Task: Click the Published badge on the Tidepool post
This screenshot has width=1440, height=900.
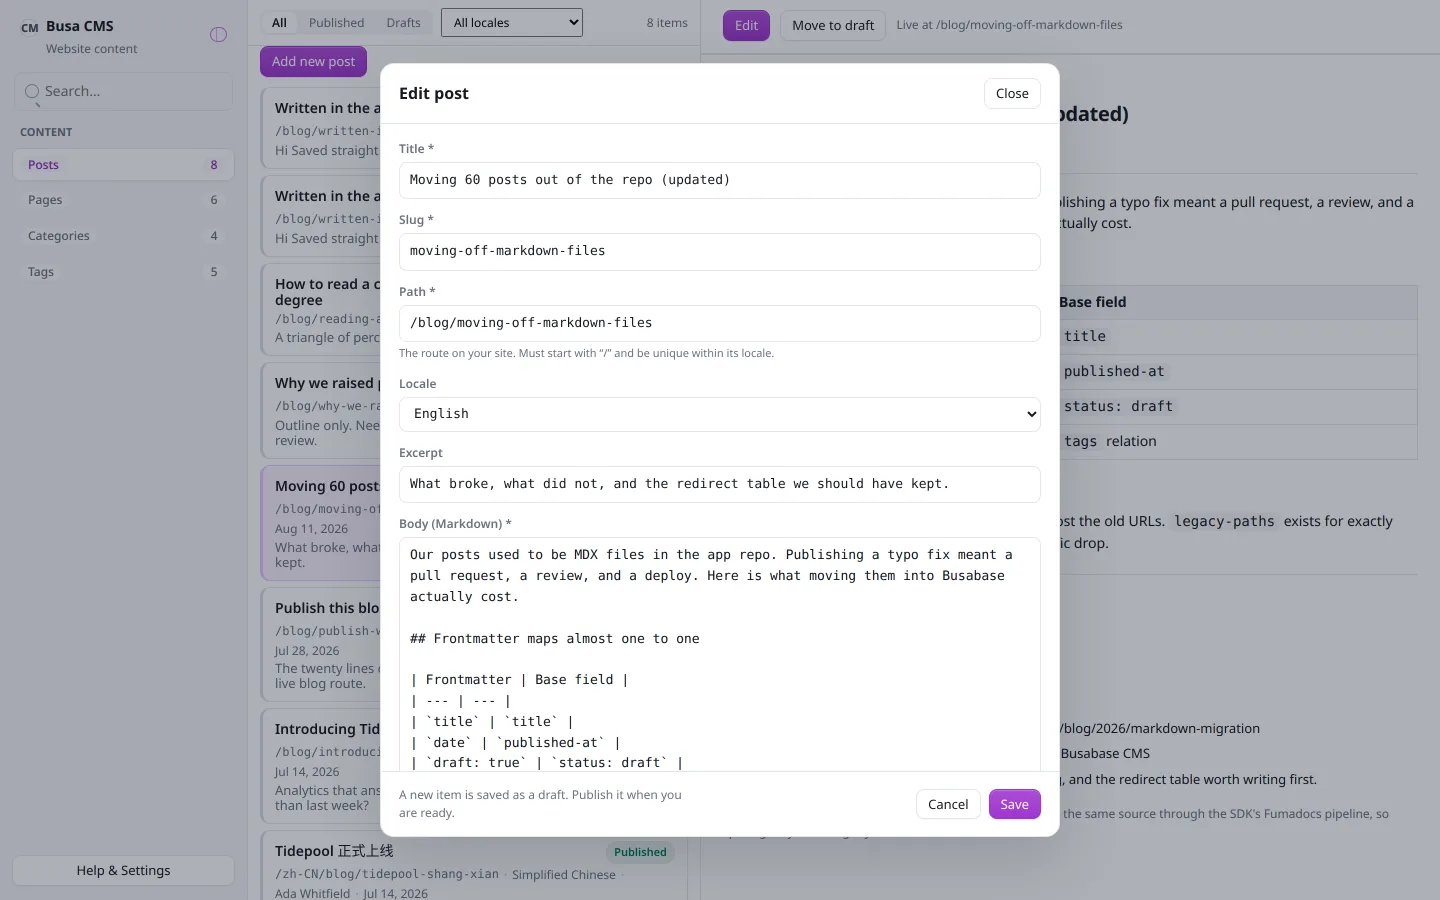Action: 640,852
